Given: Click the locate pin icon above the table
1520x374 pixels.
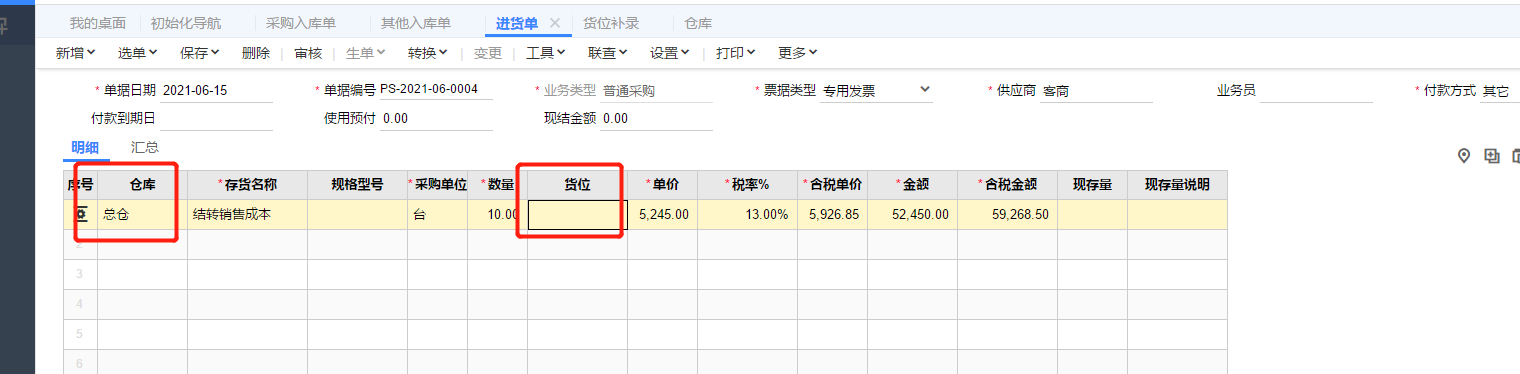Looking at the screenshot, I should coord(1464,155).
